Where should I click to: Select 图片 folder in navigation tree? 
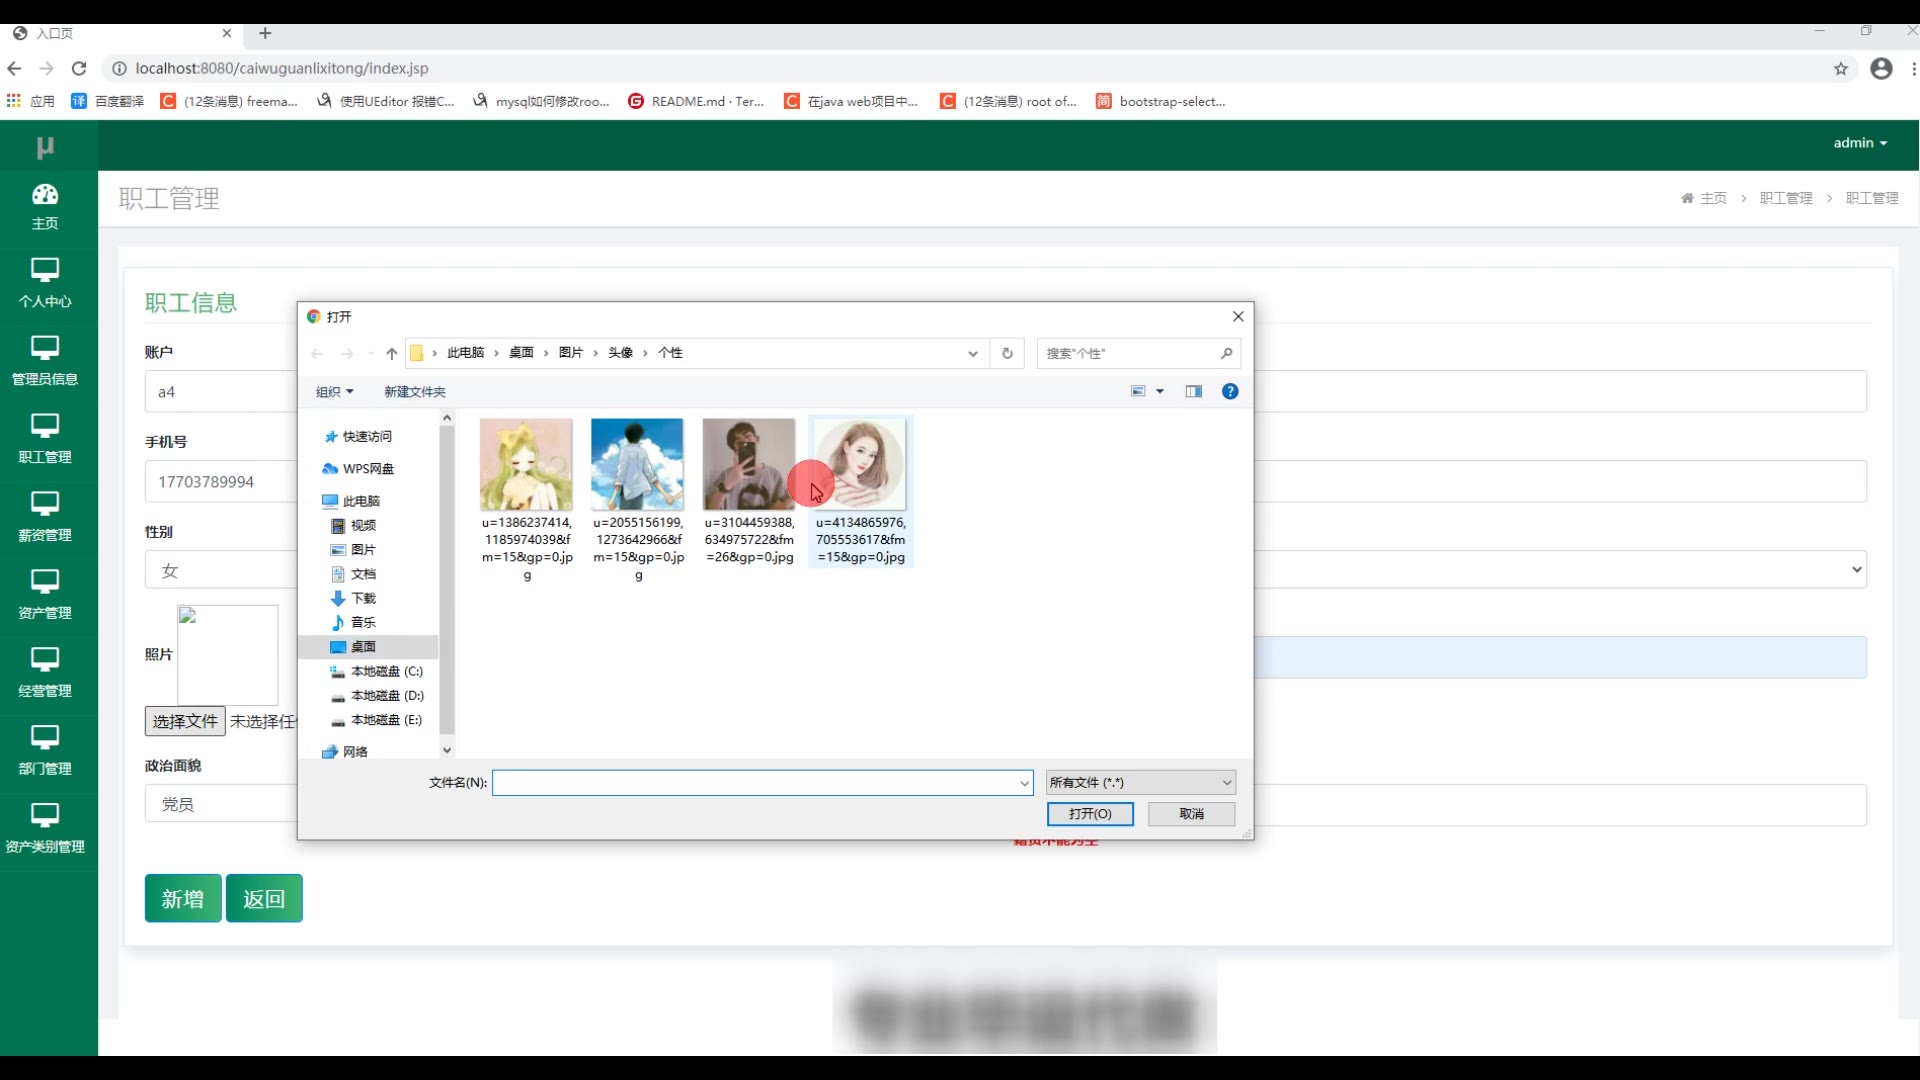click(x=353, y=550)
